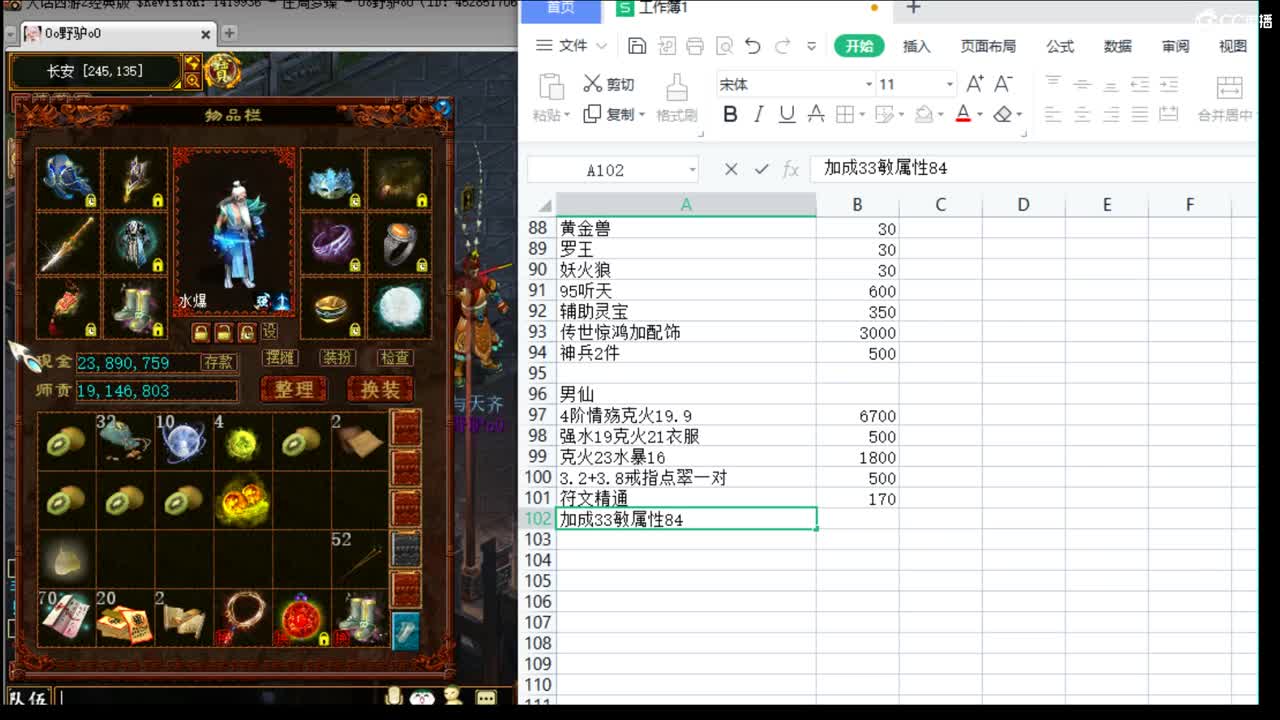Click the 整理 sort button in inventory
The height and width of the screenshot is (720, 1280).
294,389
